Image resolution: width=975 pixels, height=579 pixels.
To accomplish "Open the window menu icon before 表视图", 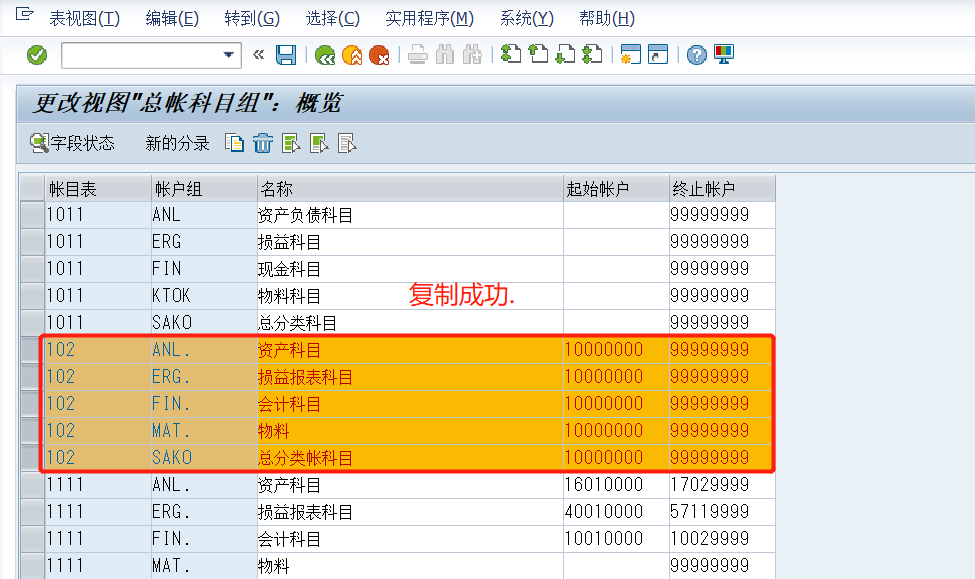I will point(24,14).
